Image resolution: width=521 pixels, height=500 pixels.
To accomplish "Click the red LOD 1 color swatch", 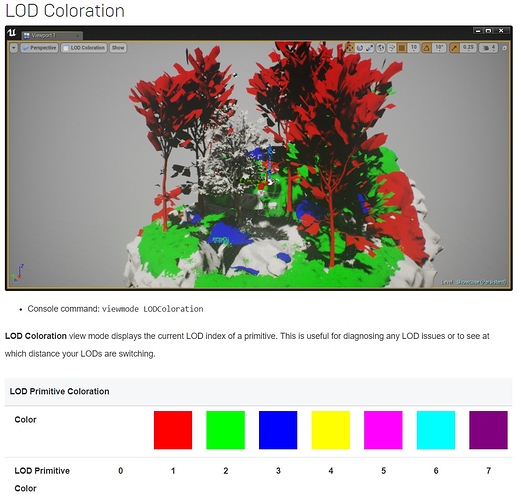I will 173,430.
